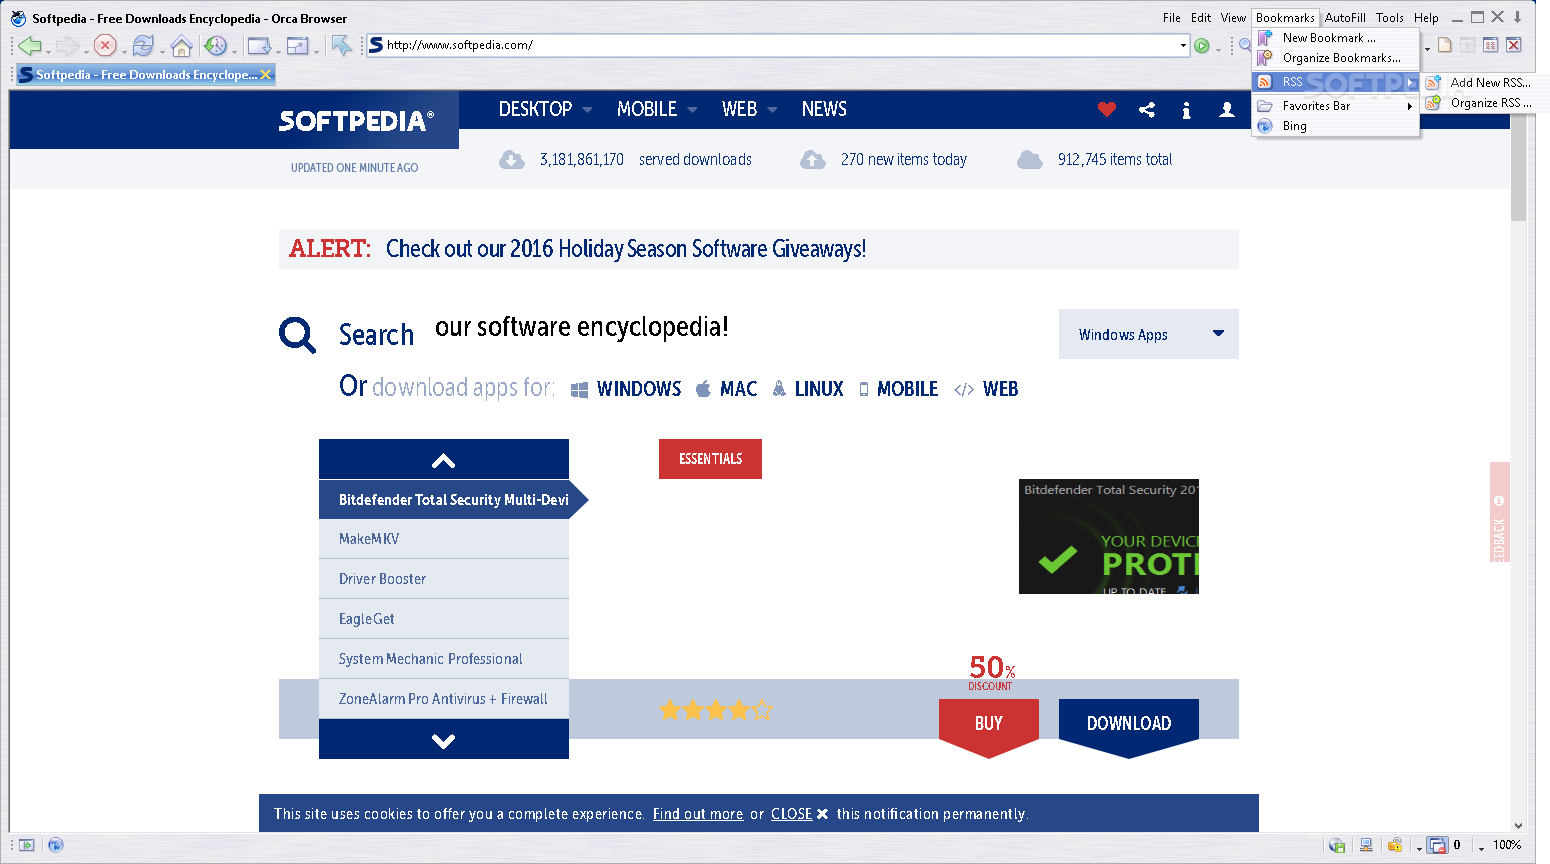The width and height of the screenshot is (1550, 864).
Task: Click the LINUX download link
Action: click(x=808, y=389)
